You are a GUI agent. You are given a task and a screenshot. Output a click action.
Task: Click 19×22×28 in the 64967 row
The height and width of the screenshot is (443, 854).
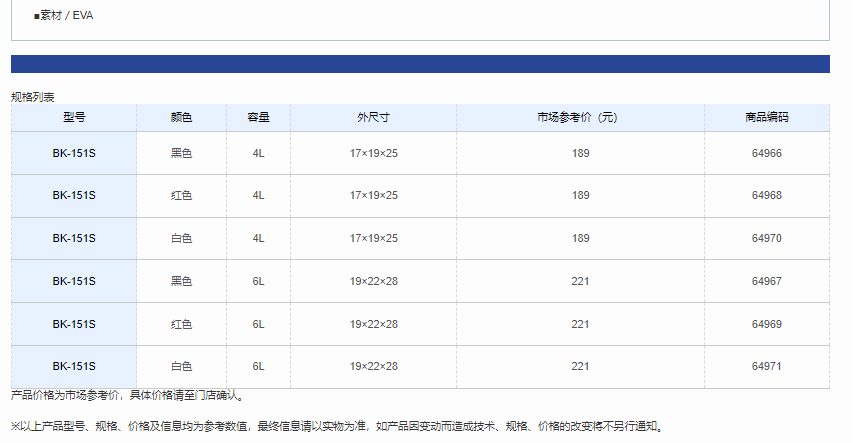point(374,281)
